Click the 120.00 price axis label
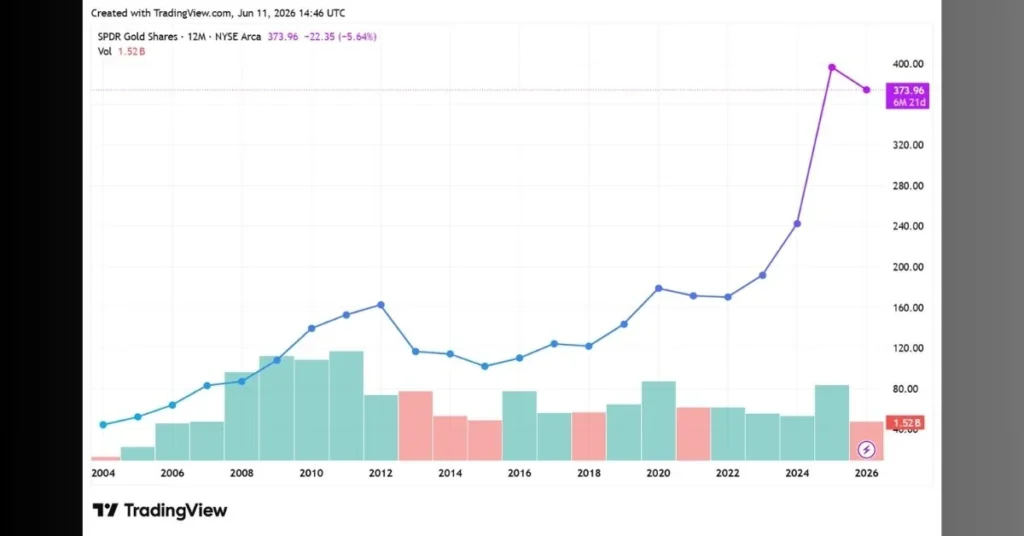 908,348
